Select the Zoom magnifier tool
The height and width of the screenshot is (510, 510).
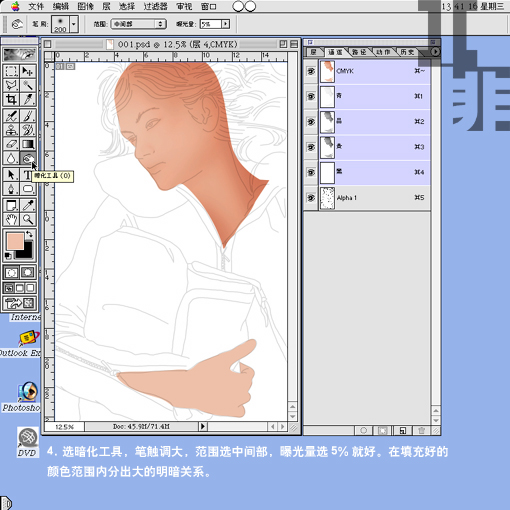(28, 219)
